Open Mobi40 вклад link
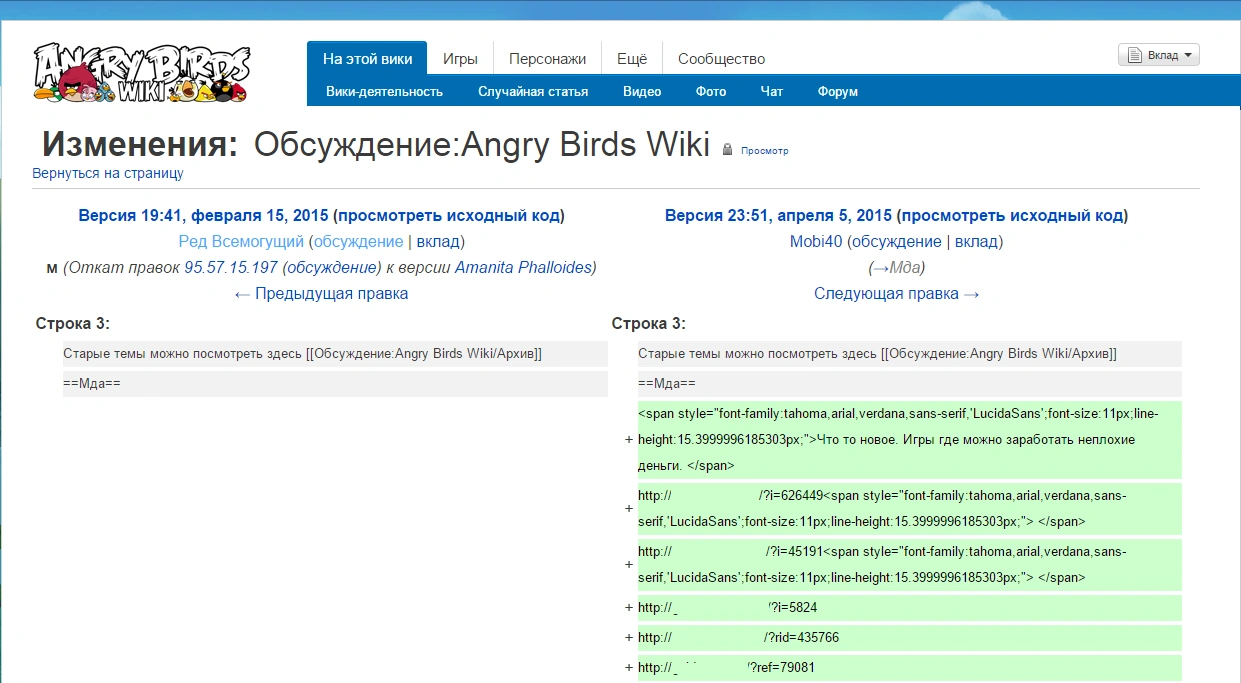Viewport: 1241px width, 683px height. pyautogui.click(x=976, y=241)
